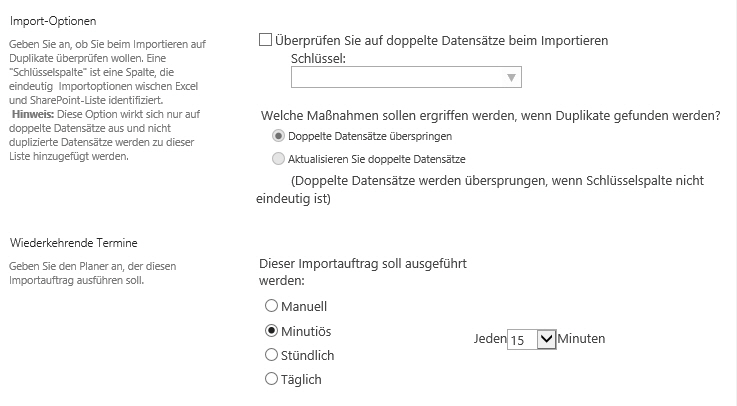Click the Täglich label text
737x406 pixels.
[x=301, y=379]
